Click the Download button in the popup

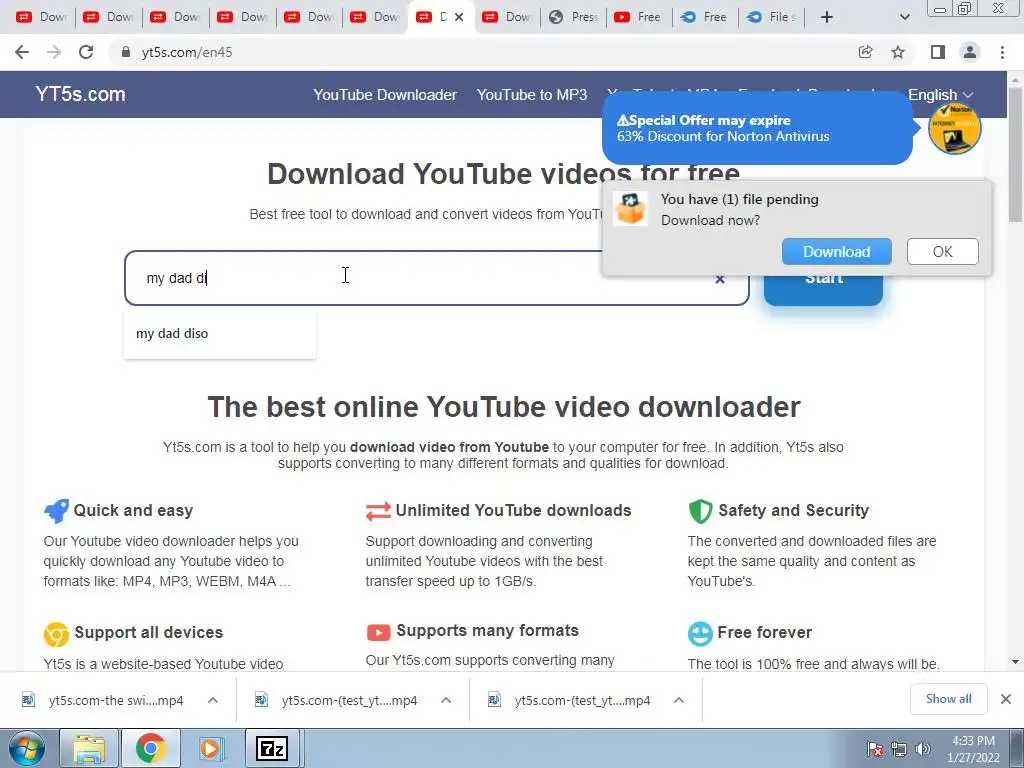pos(837,251)
